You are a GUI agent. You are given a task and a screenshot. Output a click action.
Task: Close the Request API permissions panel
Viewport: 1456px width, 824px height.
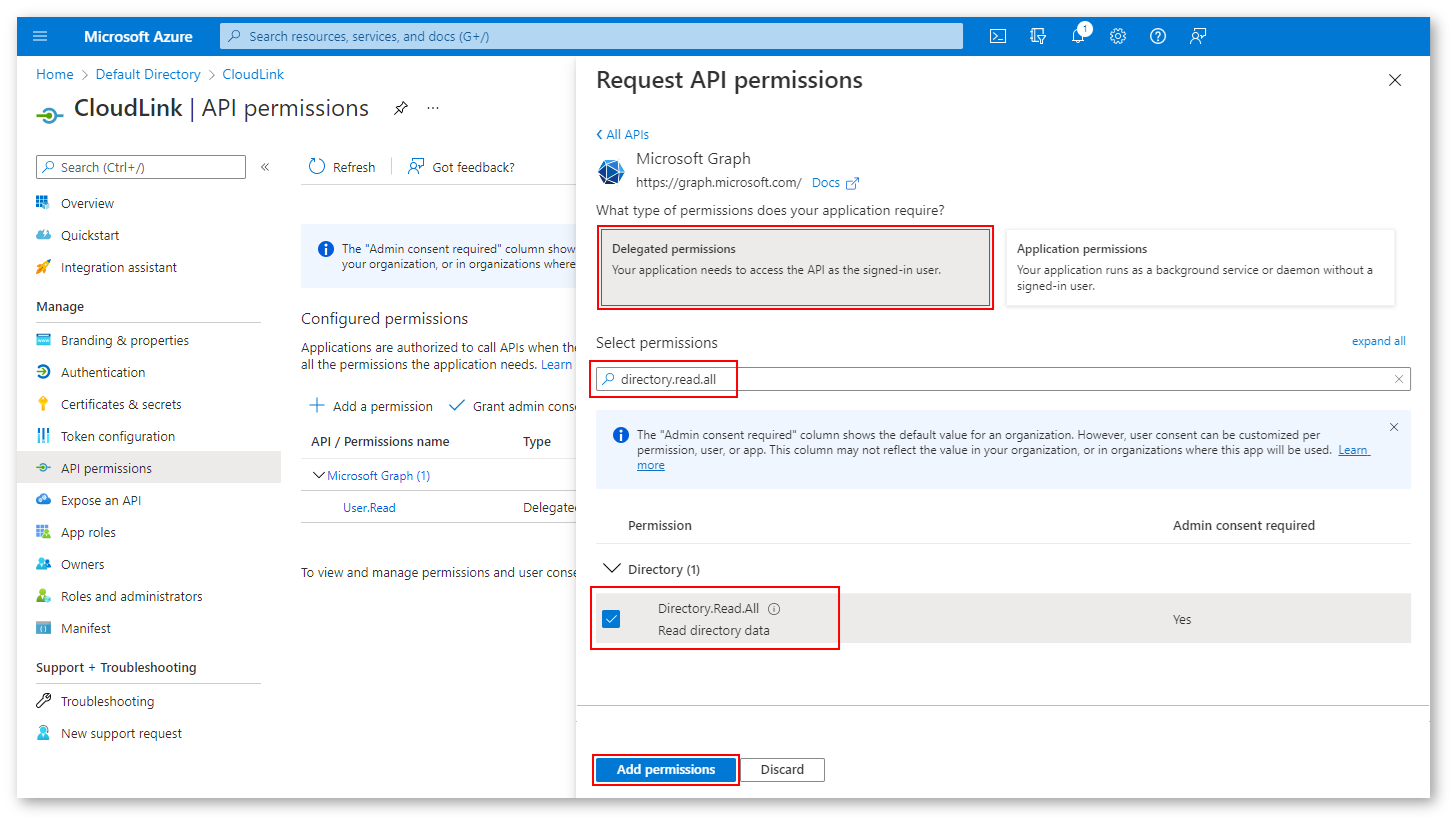pyautogui.click(x=1395, y=80)
